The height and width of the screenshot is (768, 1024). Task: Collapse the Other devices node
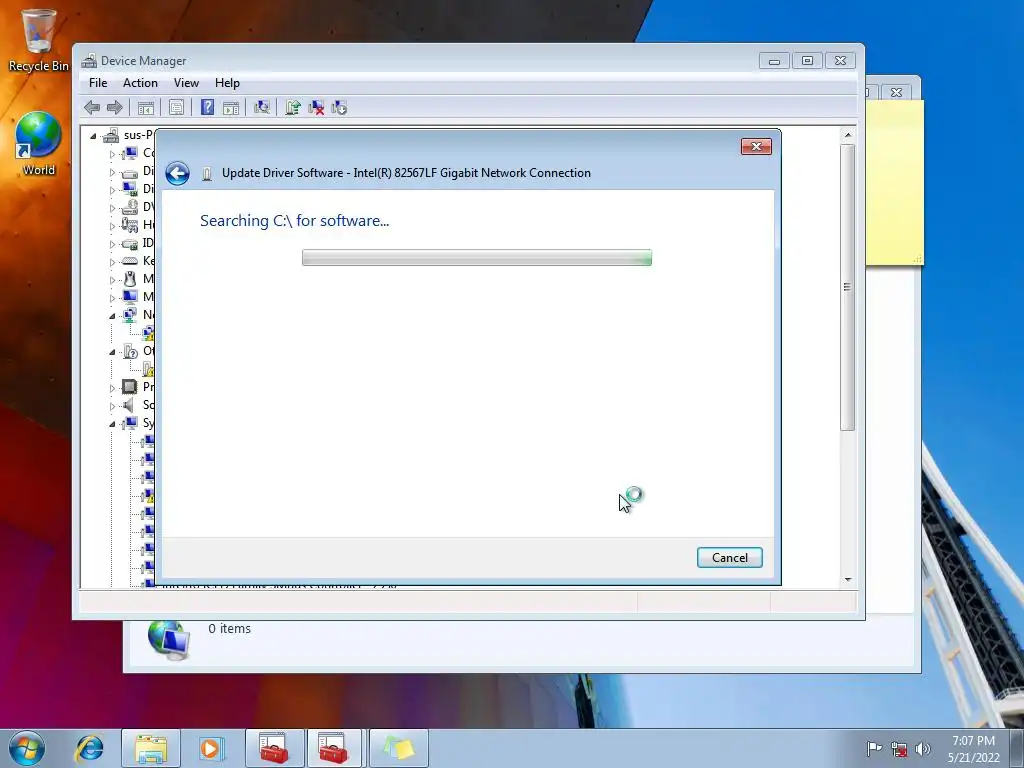112,352
